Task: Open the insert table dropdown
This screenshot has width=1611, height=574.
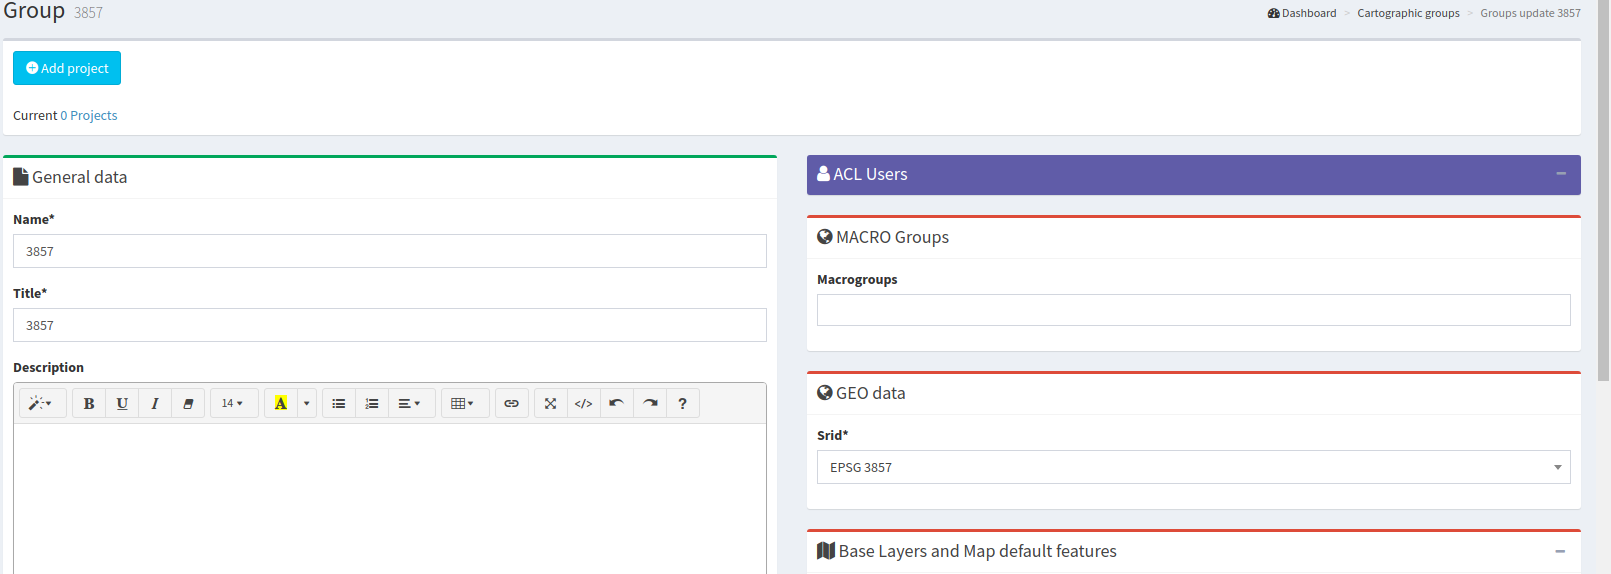Action: coord(465,403)
